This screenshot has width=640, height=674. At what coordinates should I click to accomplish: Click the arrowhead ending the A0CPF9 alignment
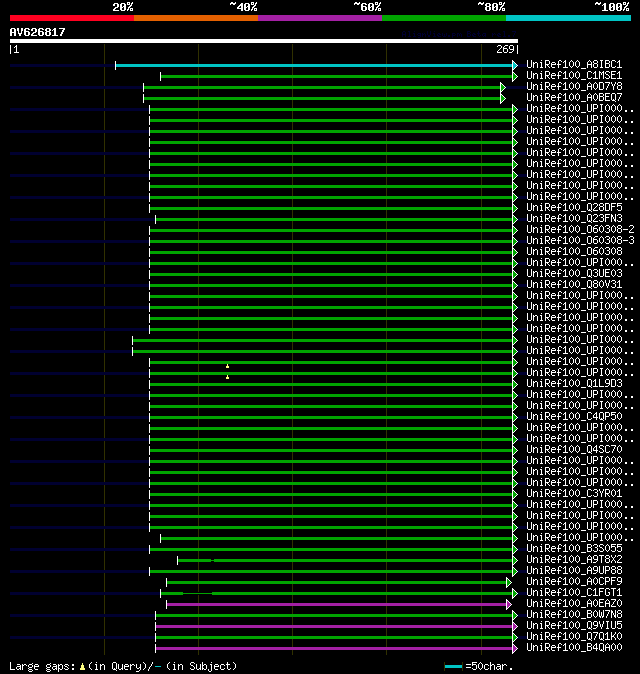tap(509, 582)
